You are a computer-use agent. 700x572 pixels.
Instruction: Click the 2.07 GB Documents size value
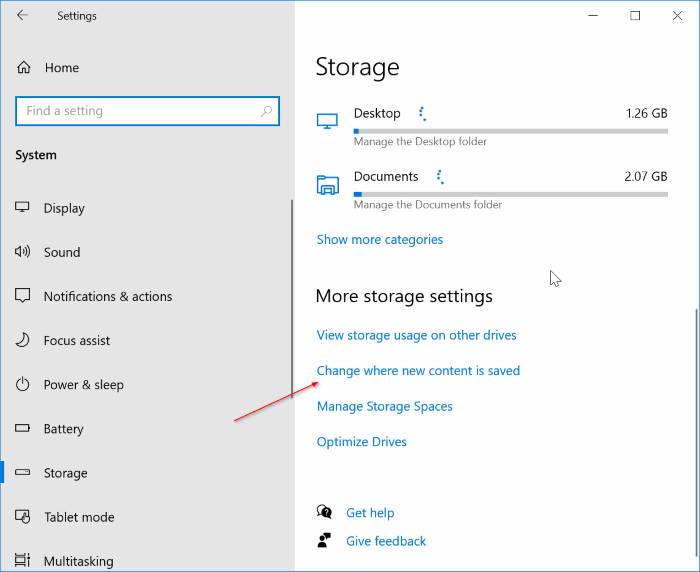click(x=646, y=176)
